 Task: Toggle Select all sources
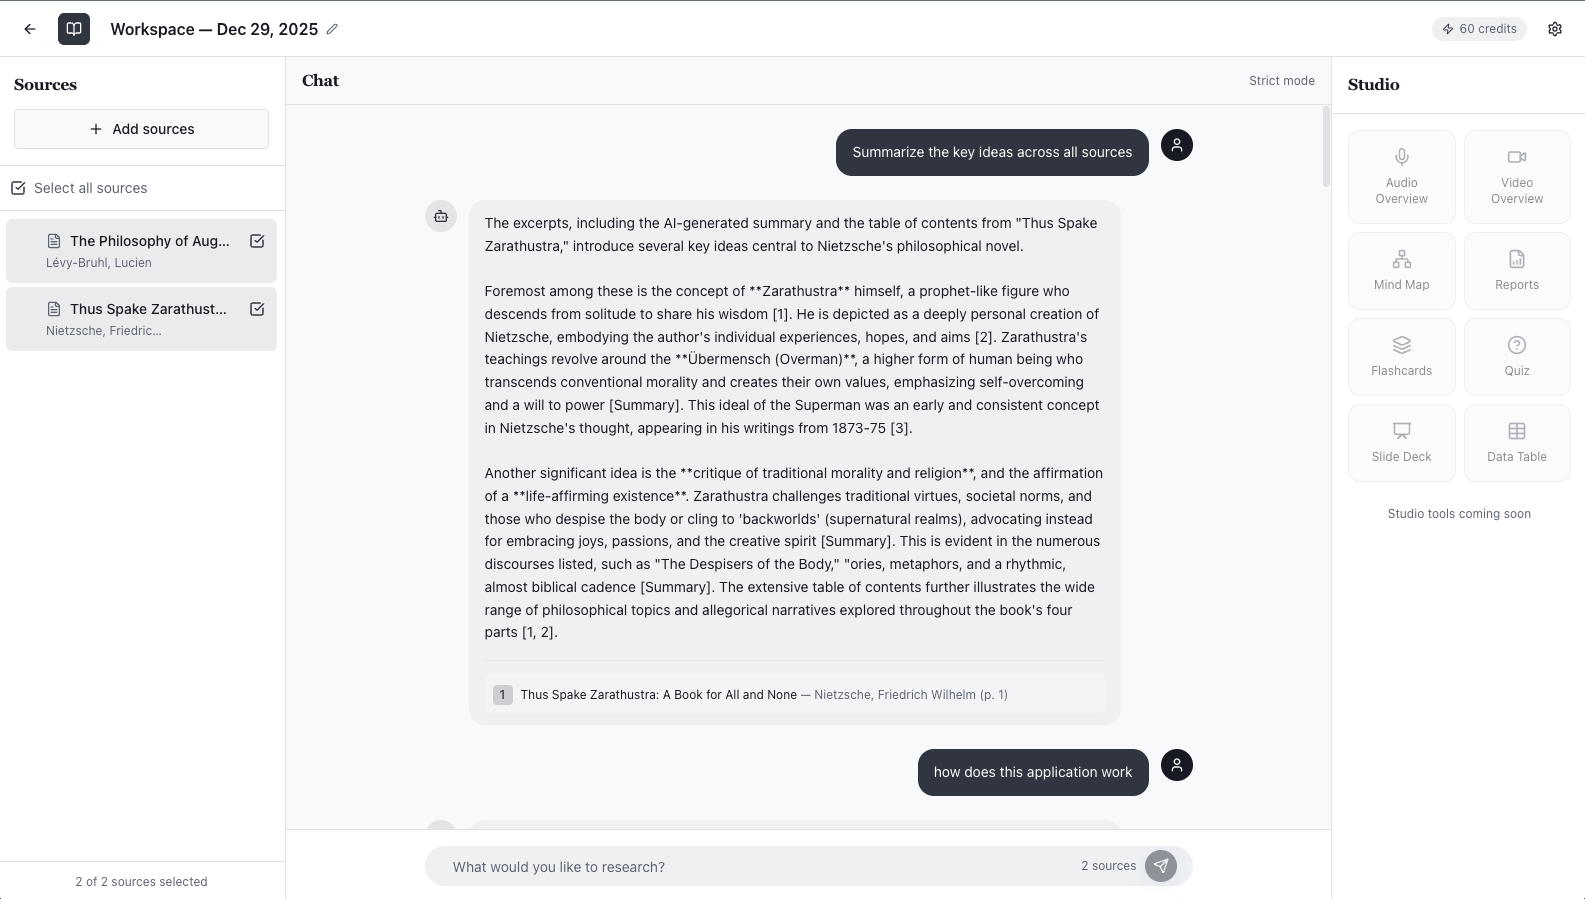[x=18, y=187]
